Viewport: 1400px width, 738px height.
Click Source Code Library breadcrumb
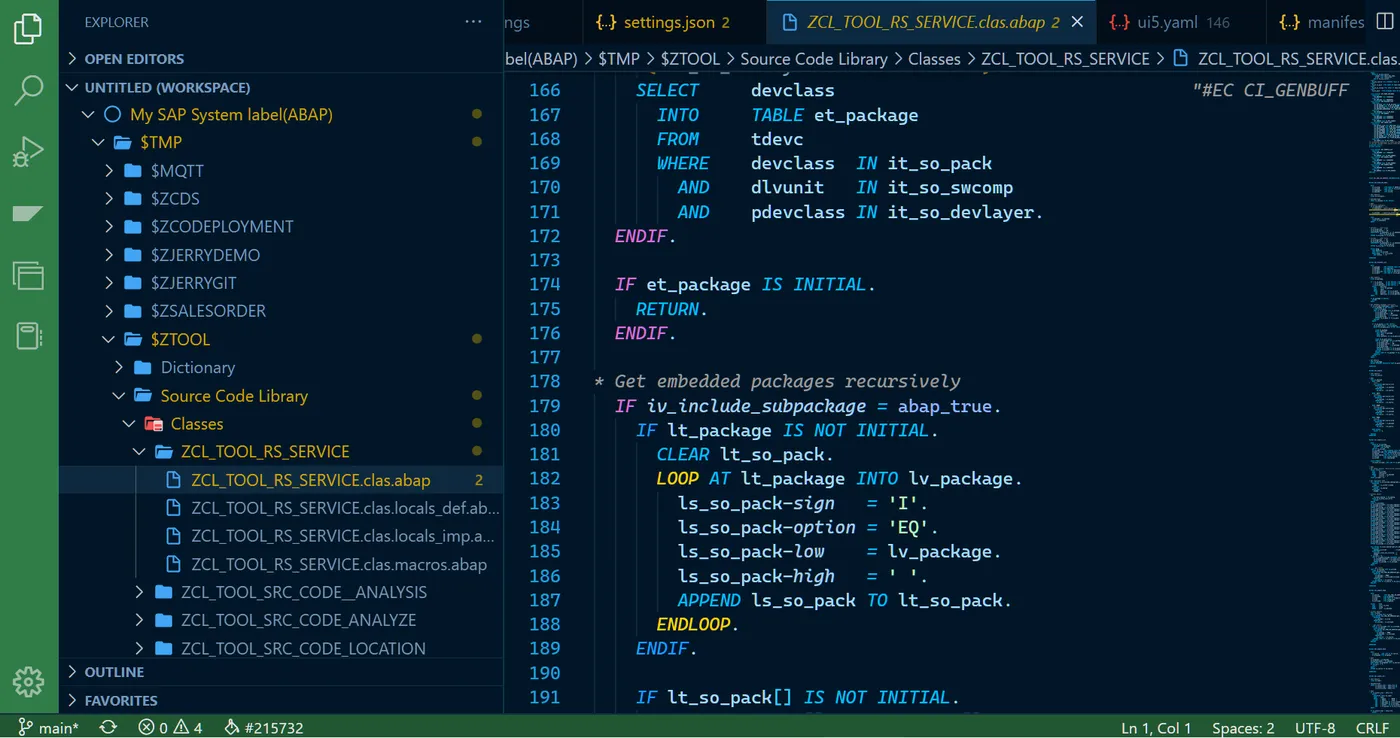pos(814,59)
